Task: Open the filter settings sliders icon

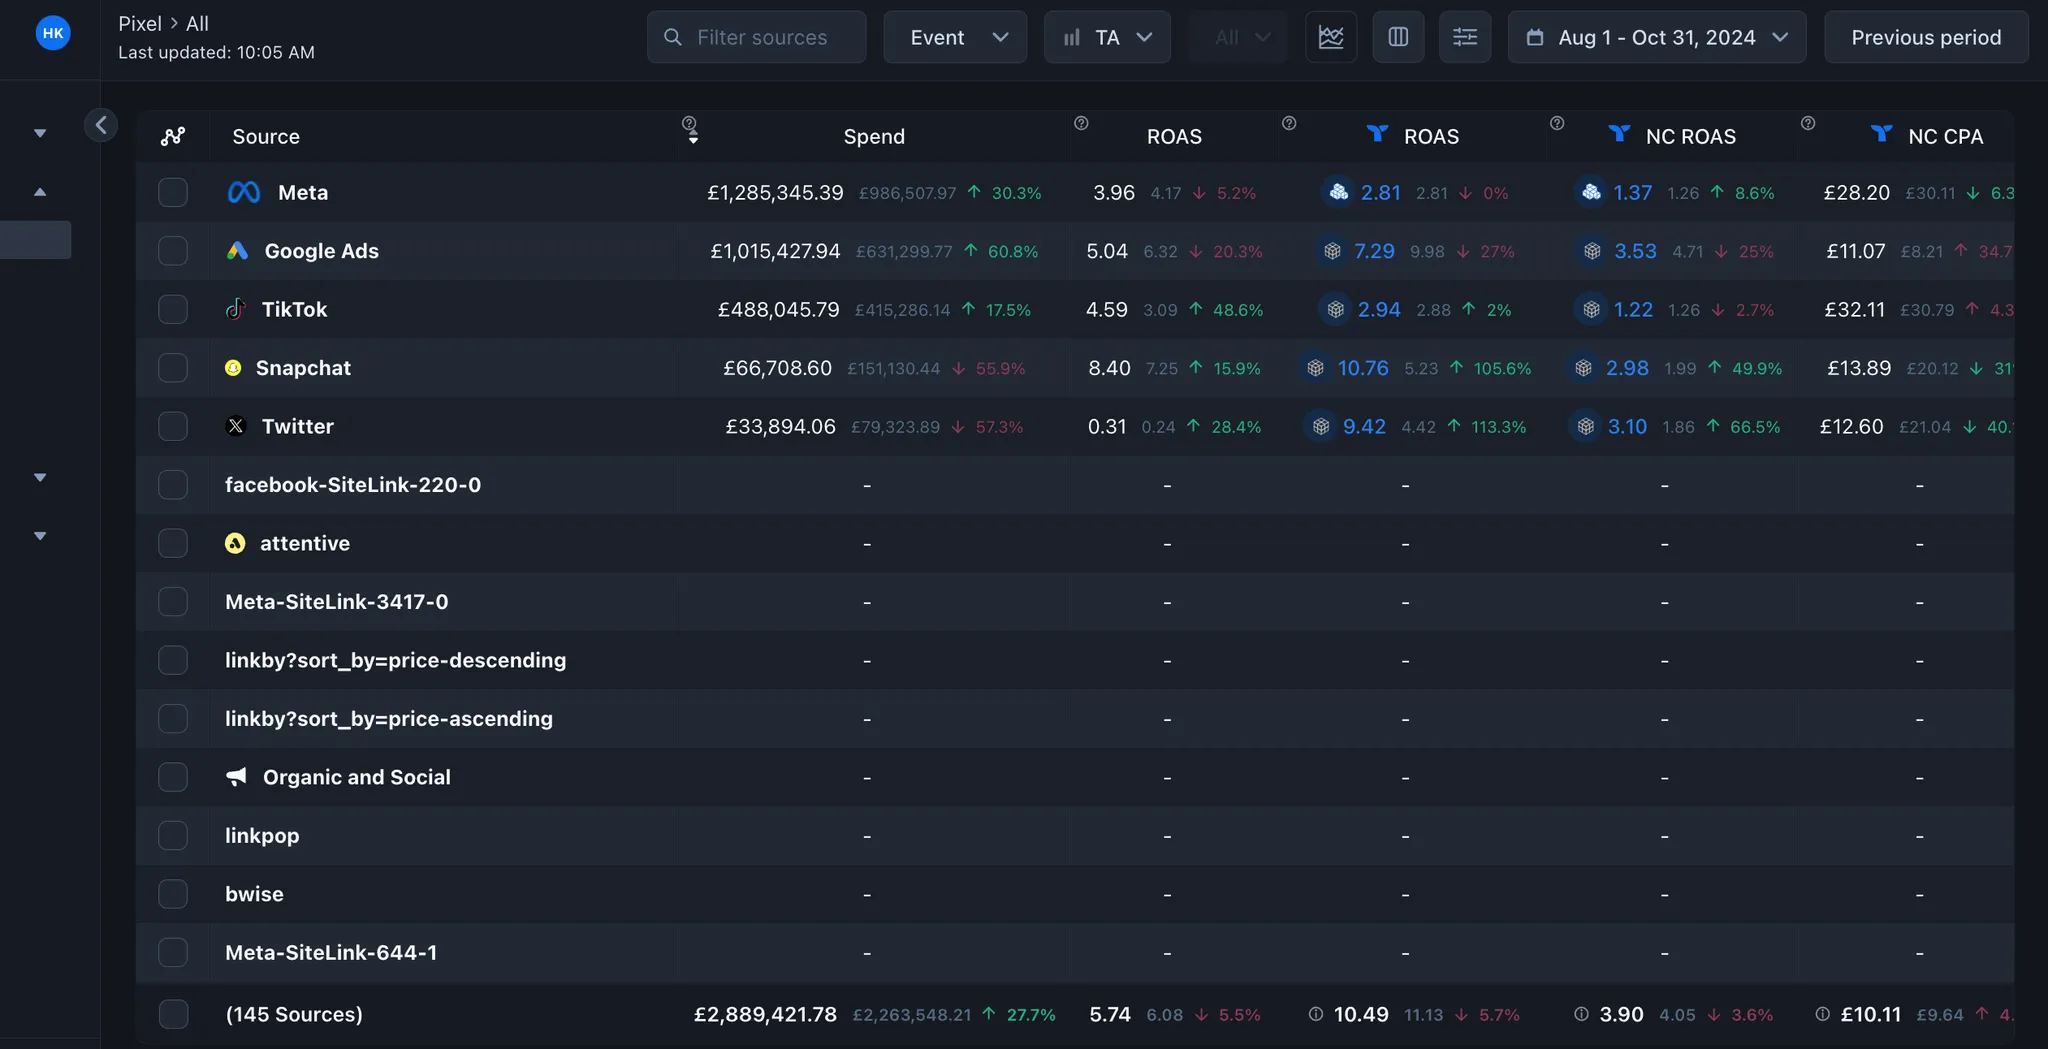Action: click(x=1464, y=37)
